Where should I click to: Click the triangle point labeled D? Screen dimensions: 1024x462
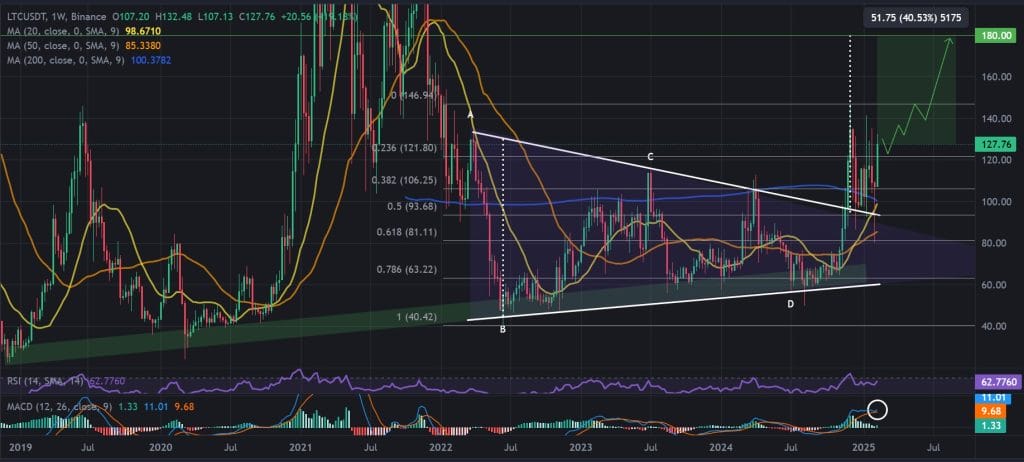(x=790, y=304)
